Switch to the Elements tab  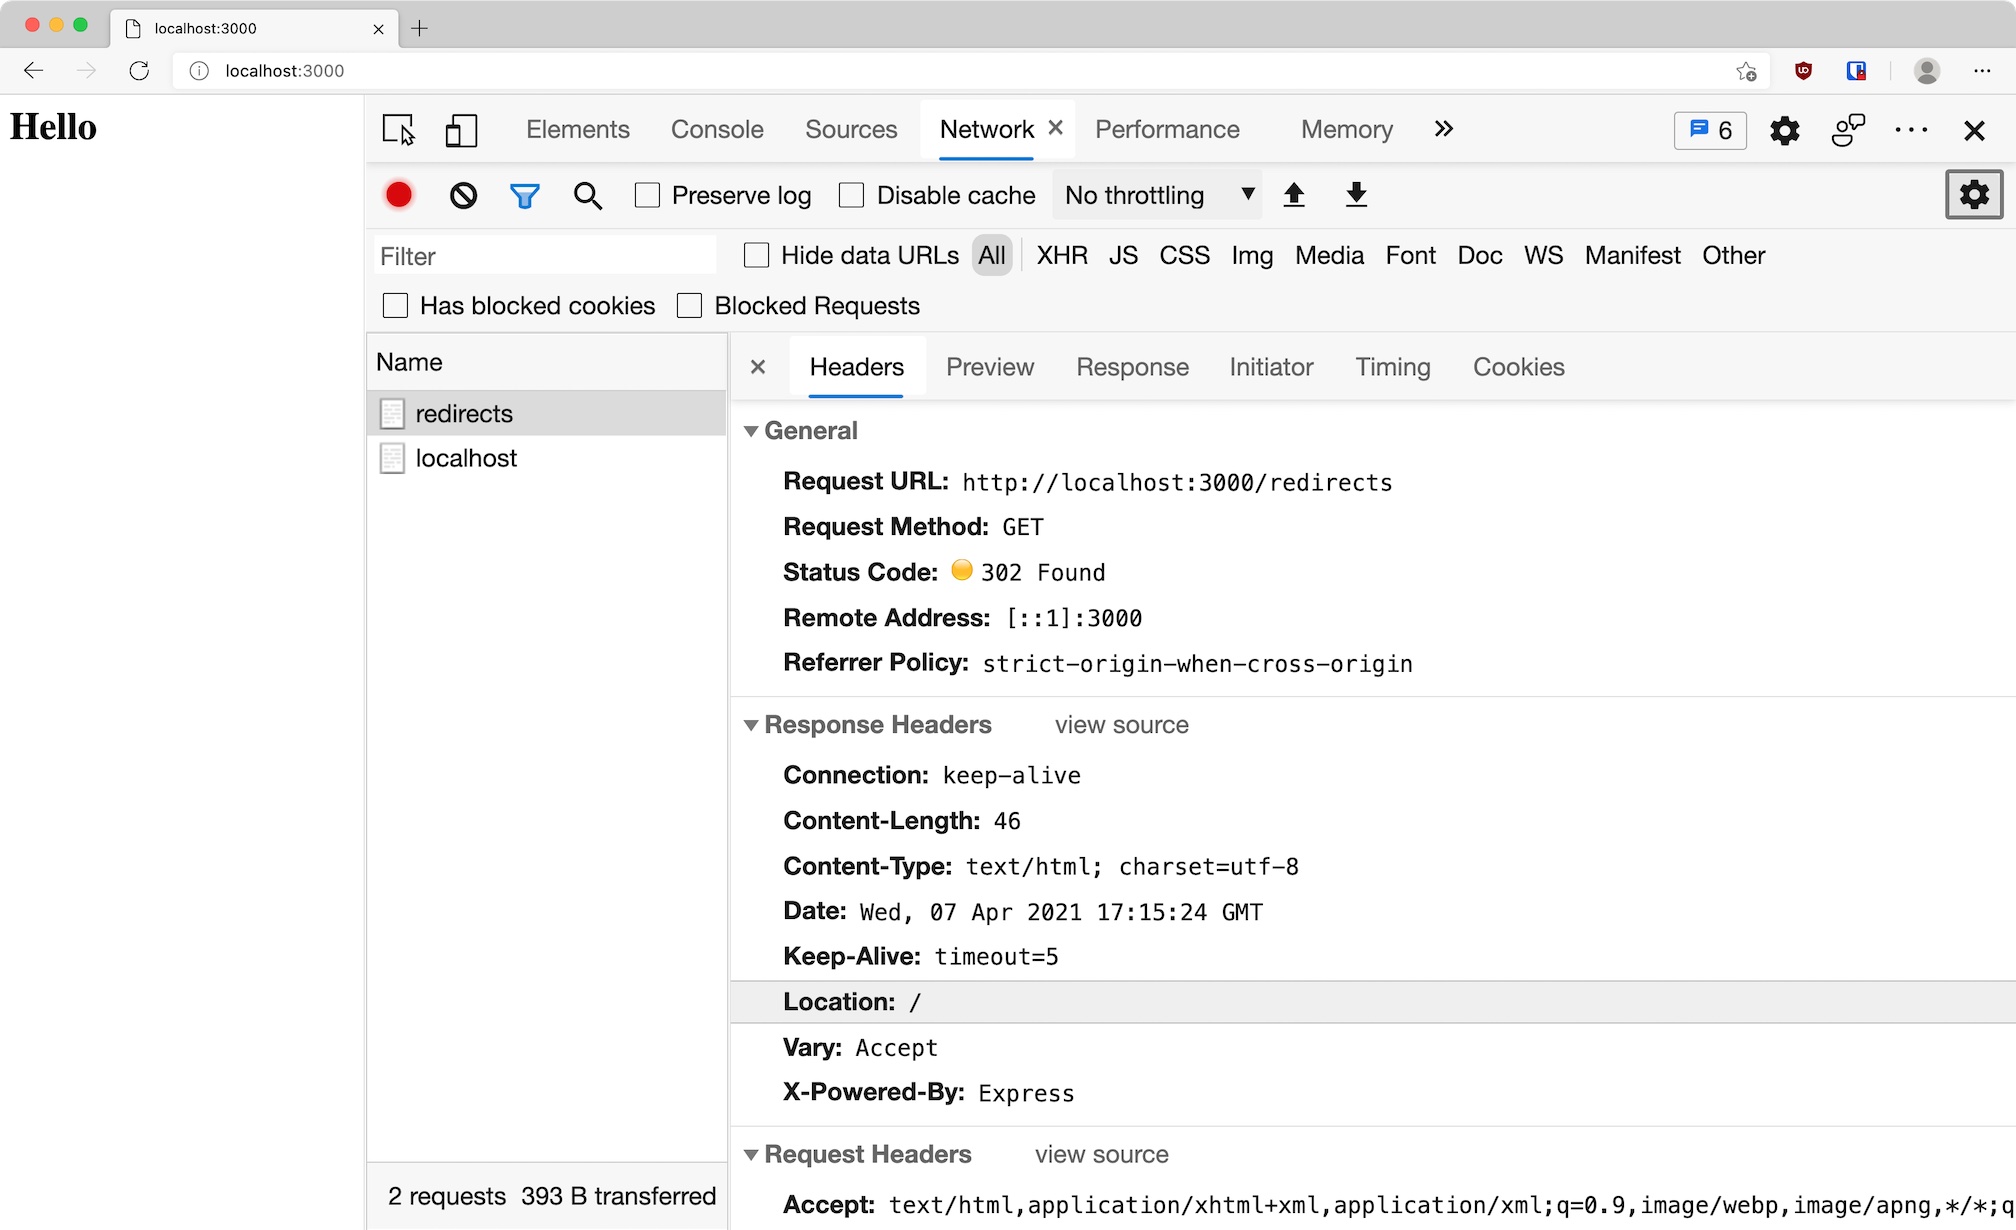[577, 129]
